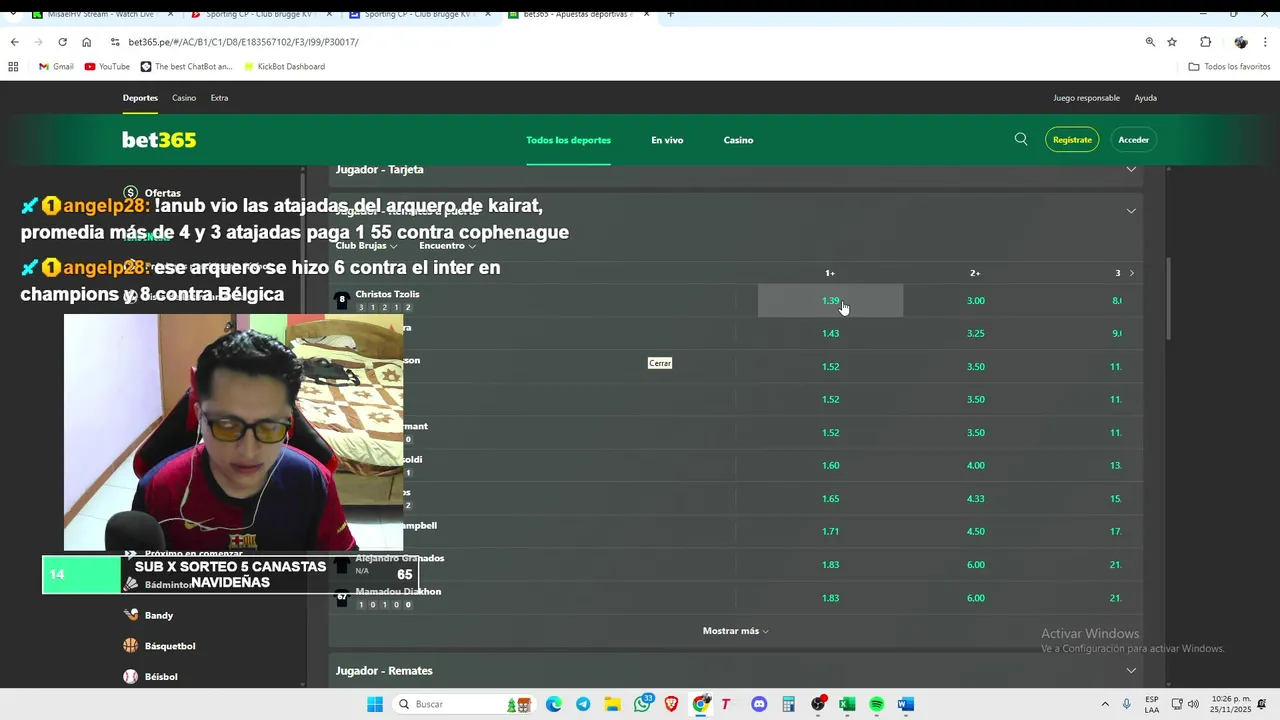Select the 4.50 odds cell
Screen dimensions: 1280x720
point(976,532)
